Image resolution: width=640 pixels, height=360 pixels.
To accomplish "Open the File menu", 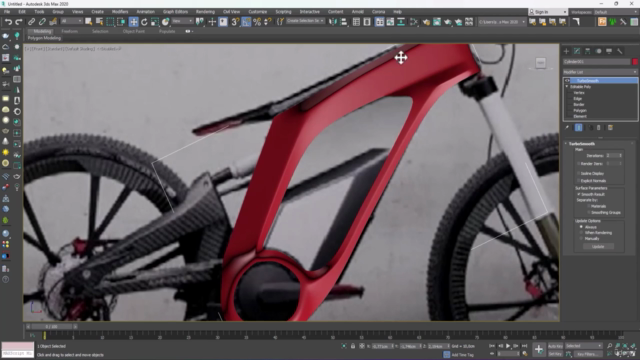I will 7,12.
